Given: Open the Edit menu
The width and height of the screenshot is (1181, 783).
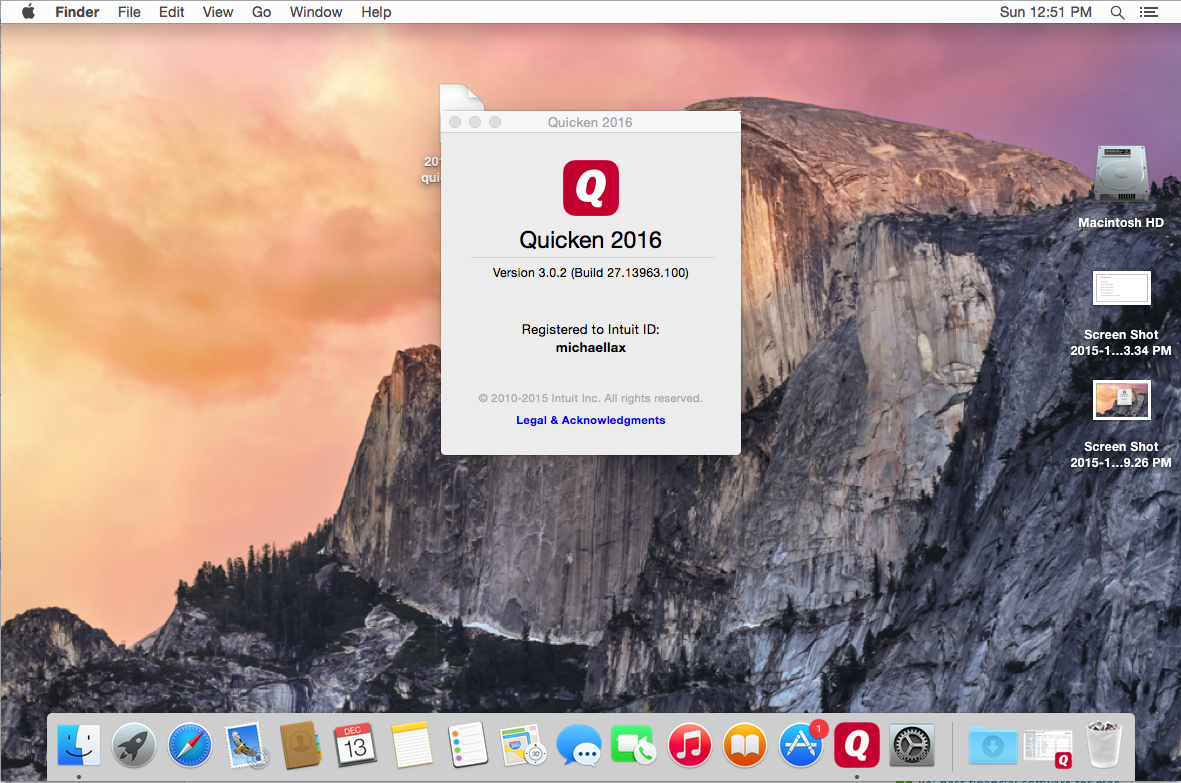Looking at the screenshot, I should click(x=171, y=12).
